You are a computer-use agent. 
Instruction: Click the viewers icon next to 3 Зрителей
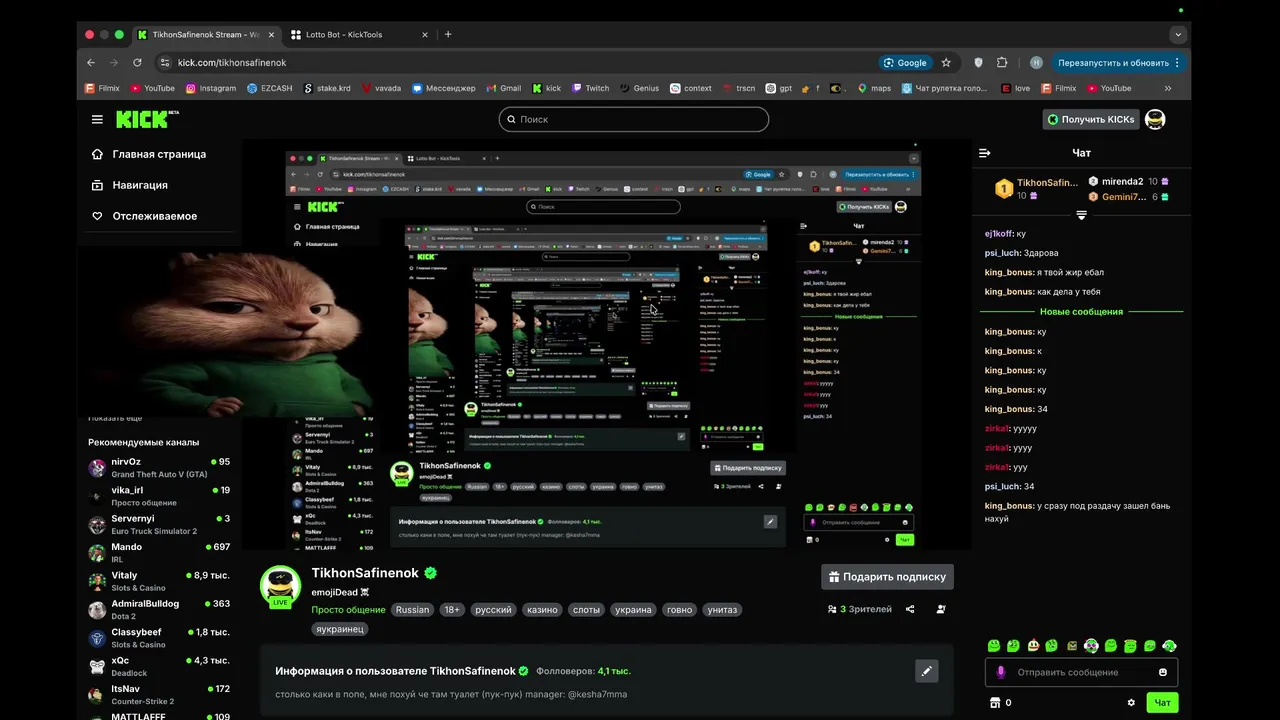click(832, 609)
